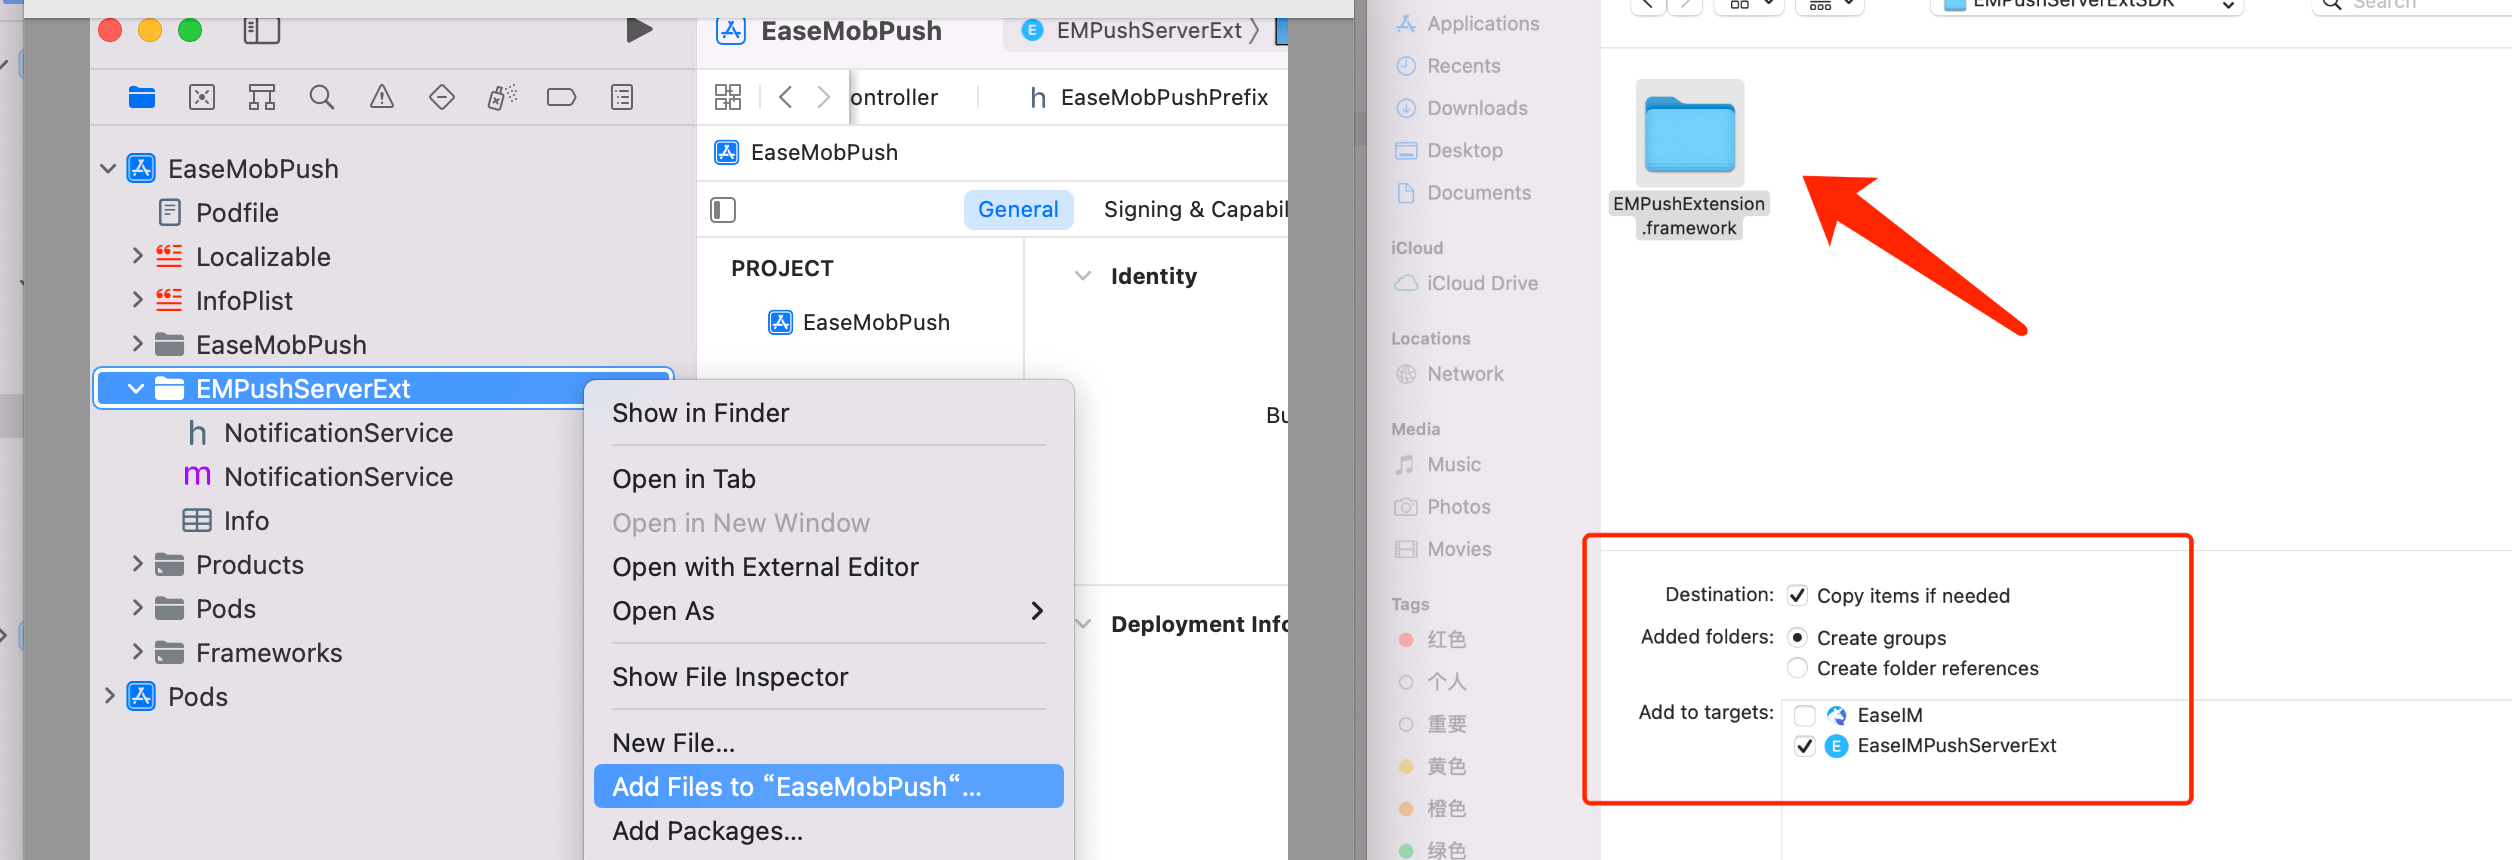Select the red 红色 tag

pyautogui.click(x=1432, y=640)
